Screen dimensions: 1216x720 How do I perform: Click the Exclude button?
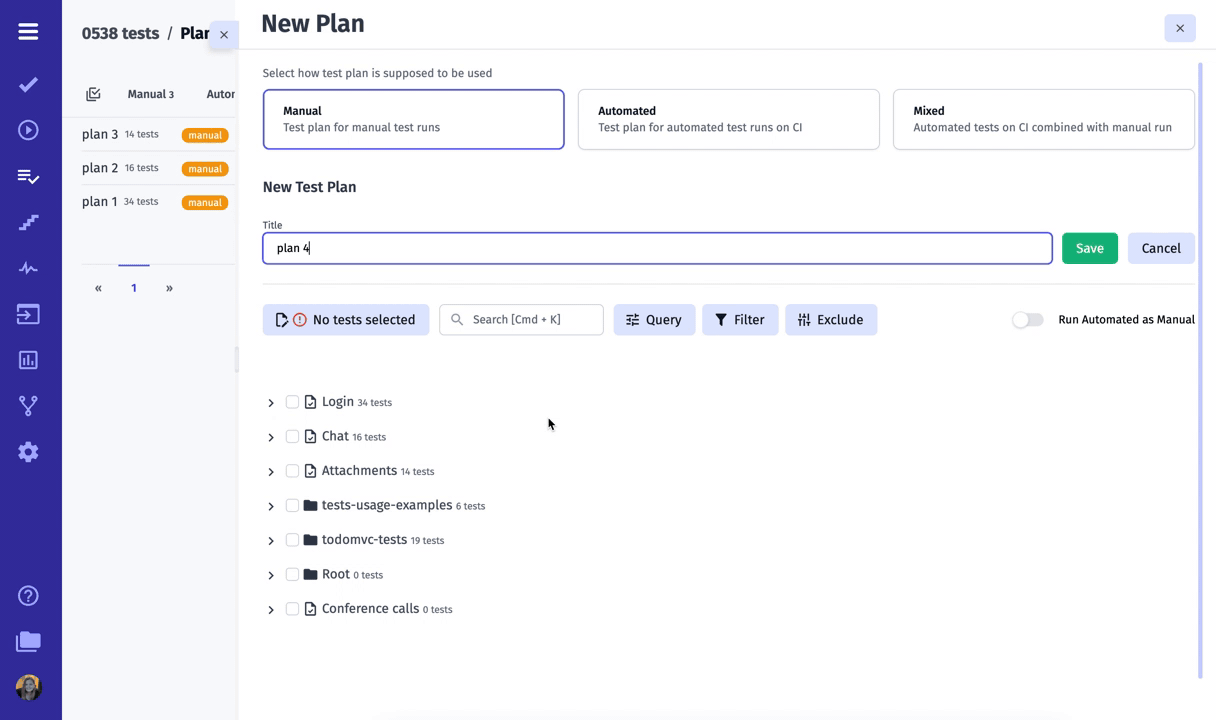tap(831, 320)
